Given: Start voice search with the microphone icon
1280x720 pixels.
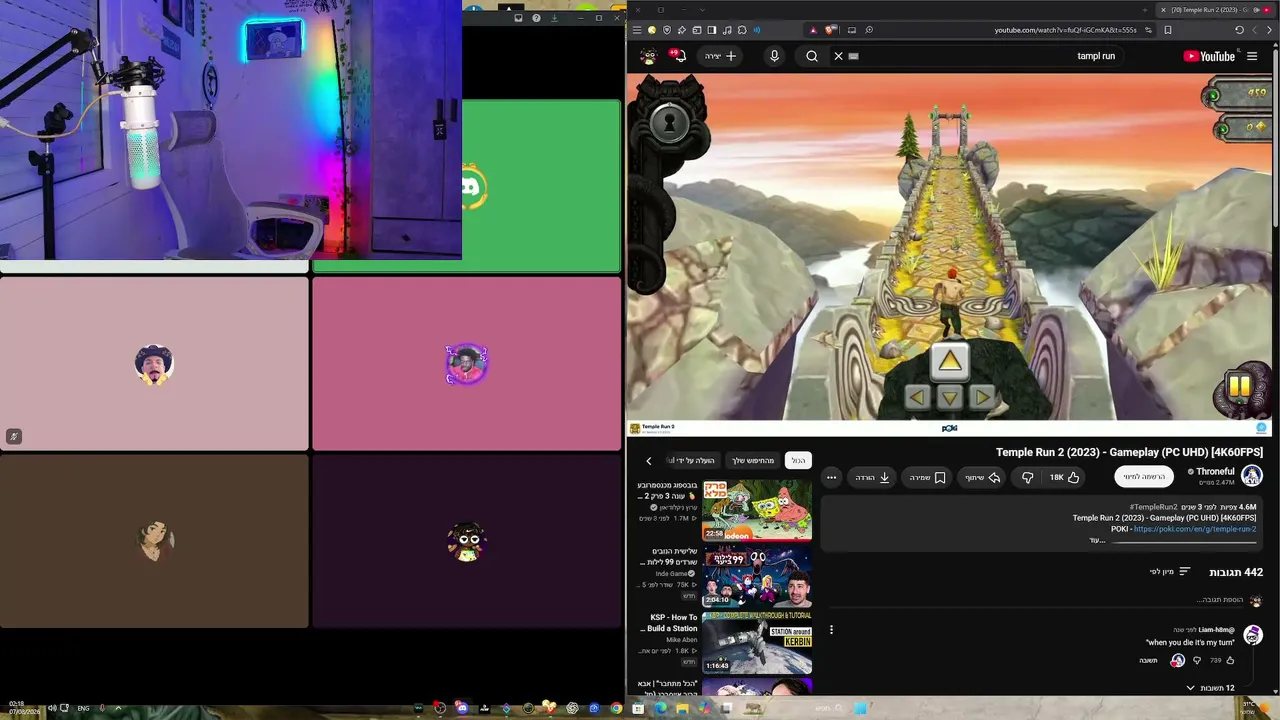Looking at the screenshot, I should click(x=774, y=56).
